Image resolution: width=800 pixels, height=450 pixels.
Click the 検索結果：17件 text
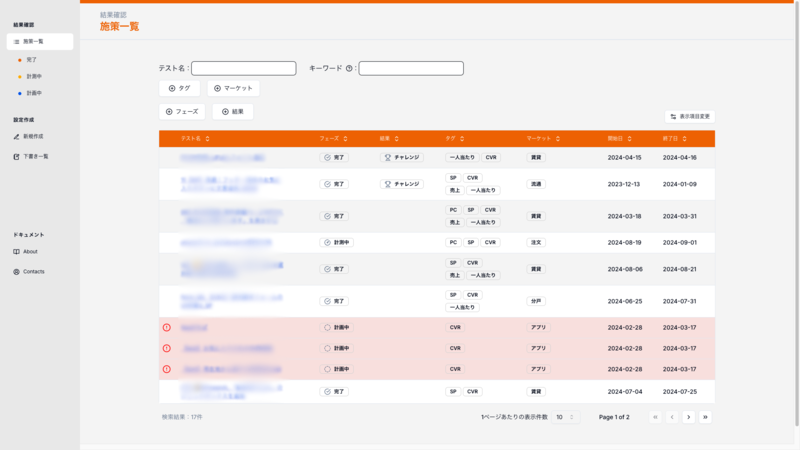pyautogui.click(x=182, y=417)
